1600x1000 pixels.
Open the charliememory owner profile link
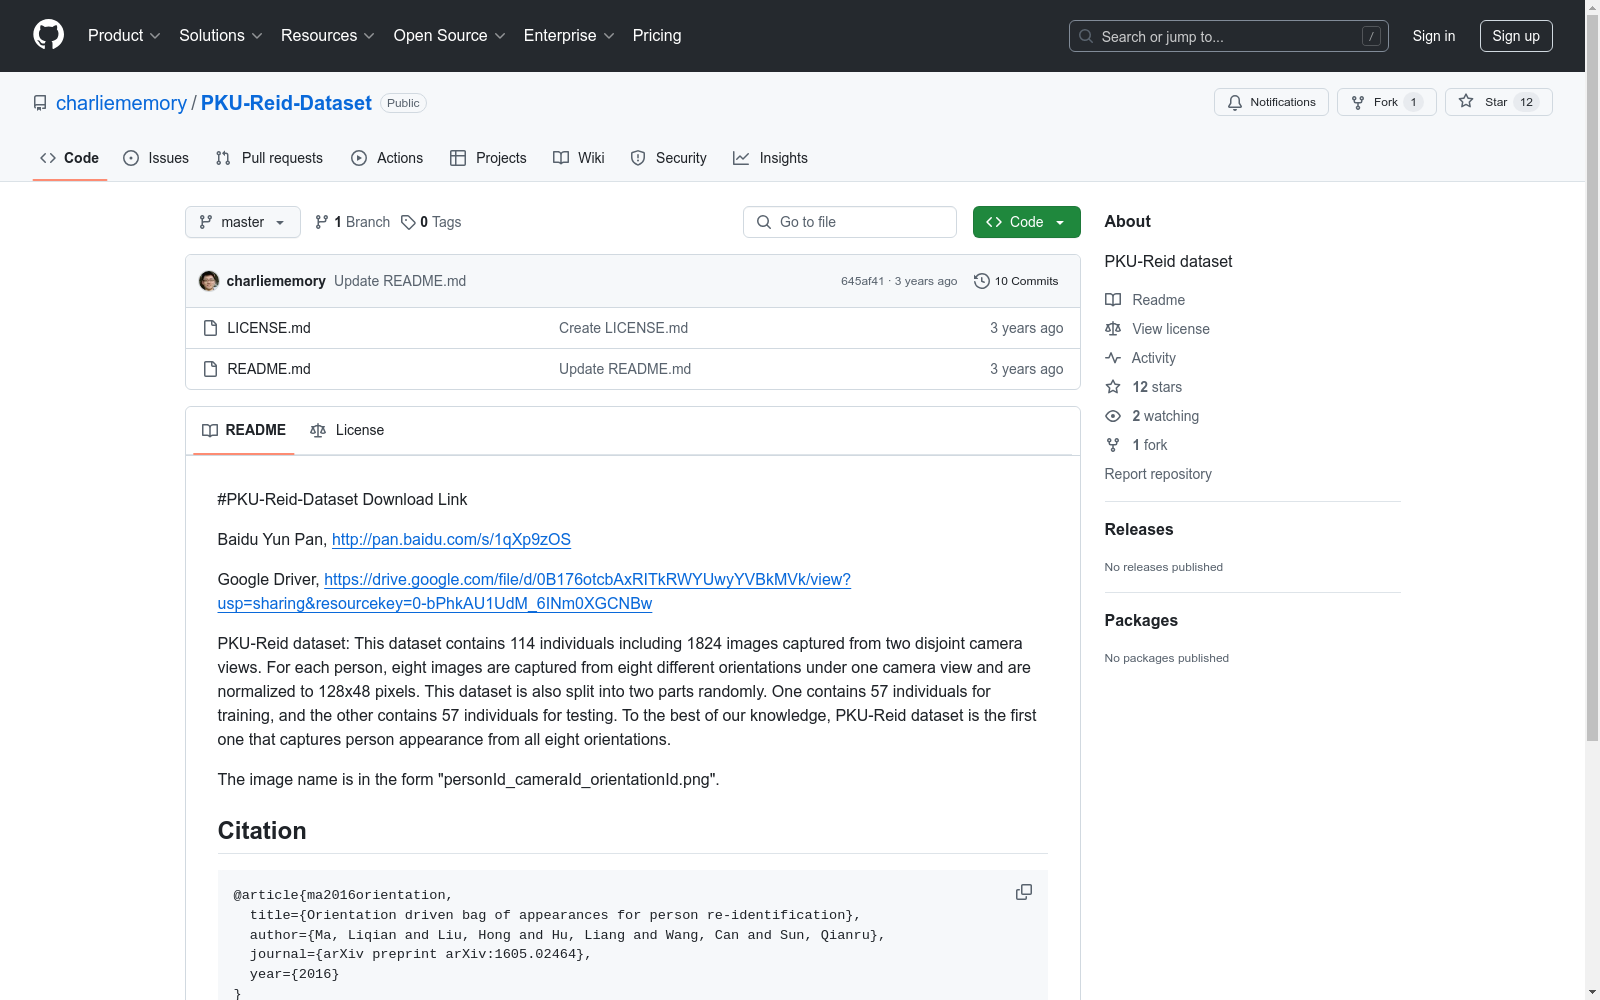(x=121, y=103)
